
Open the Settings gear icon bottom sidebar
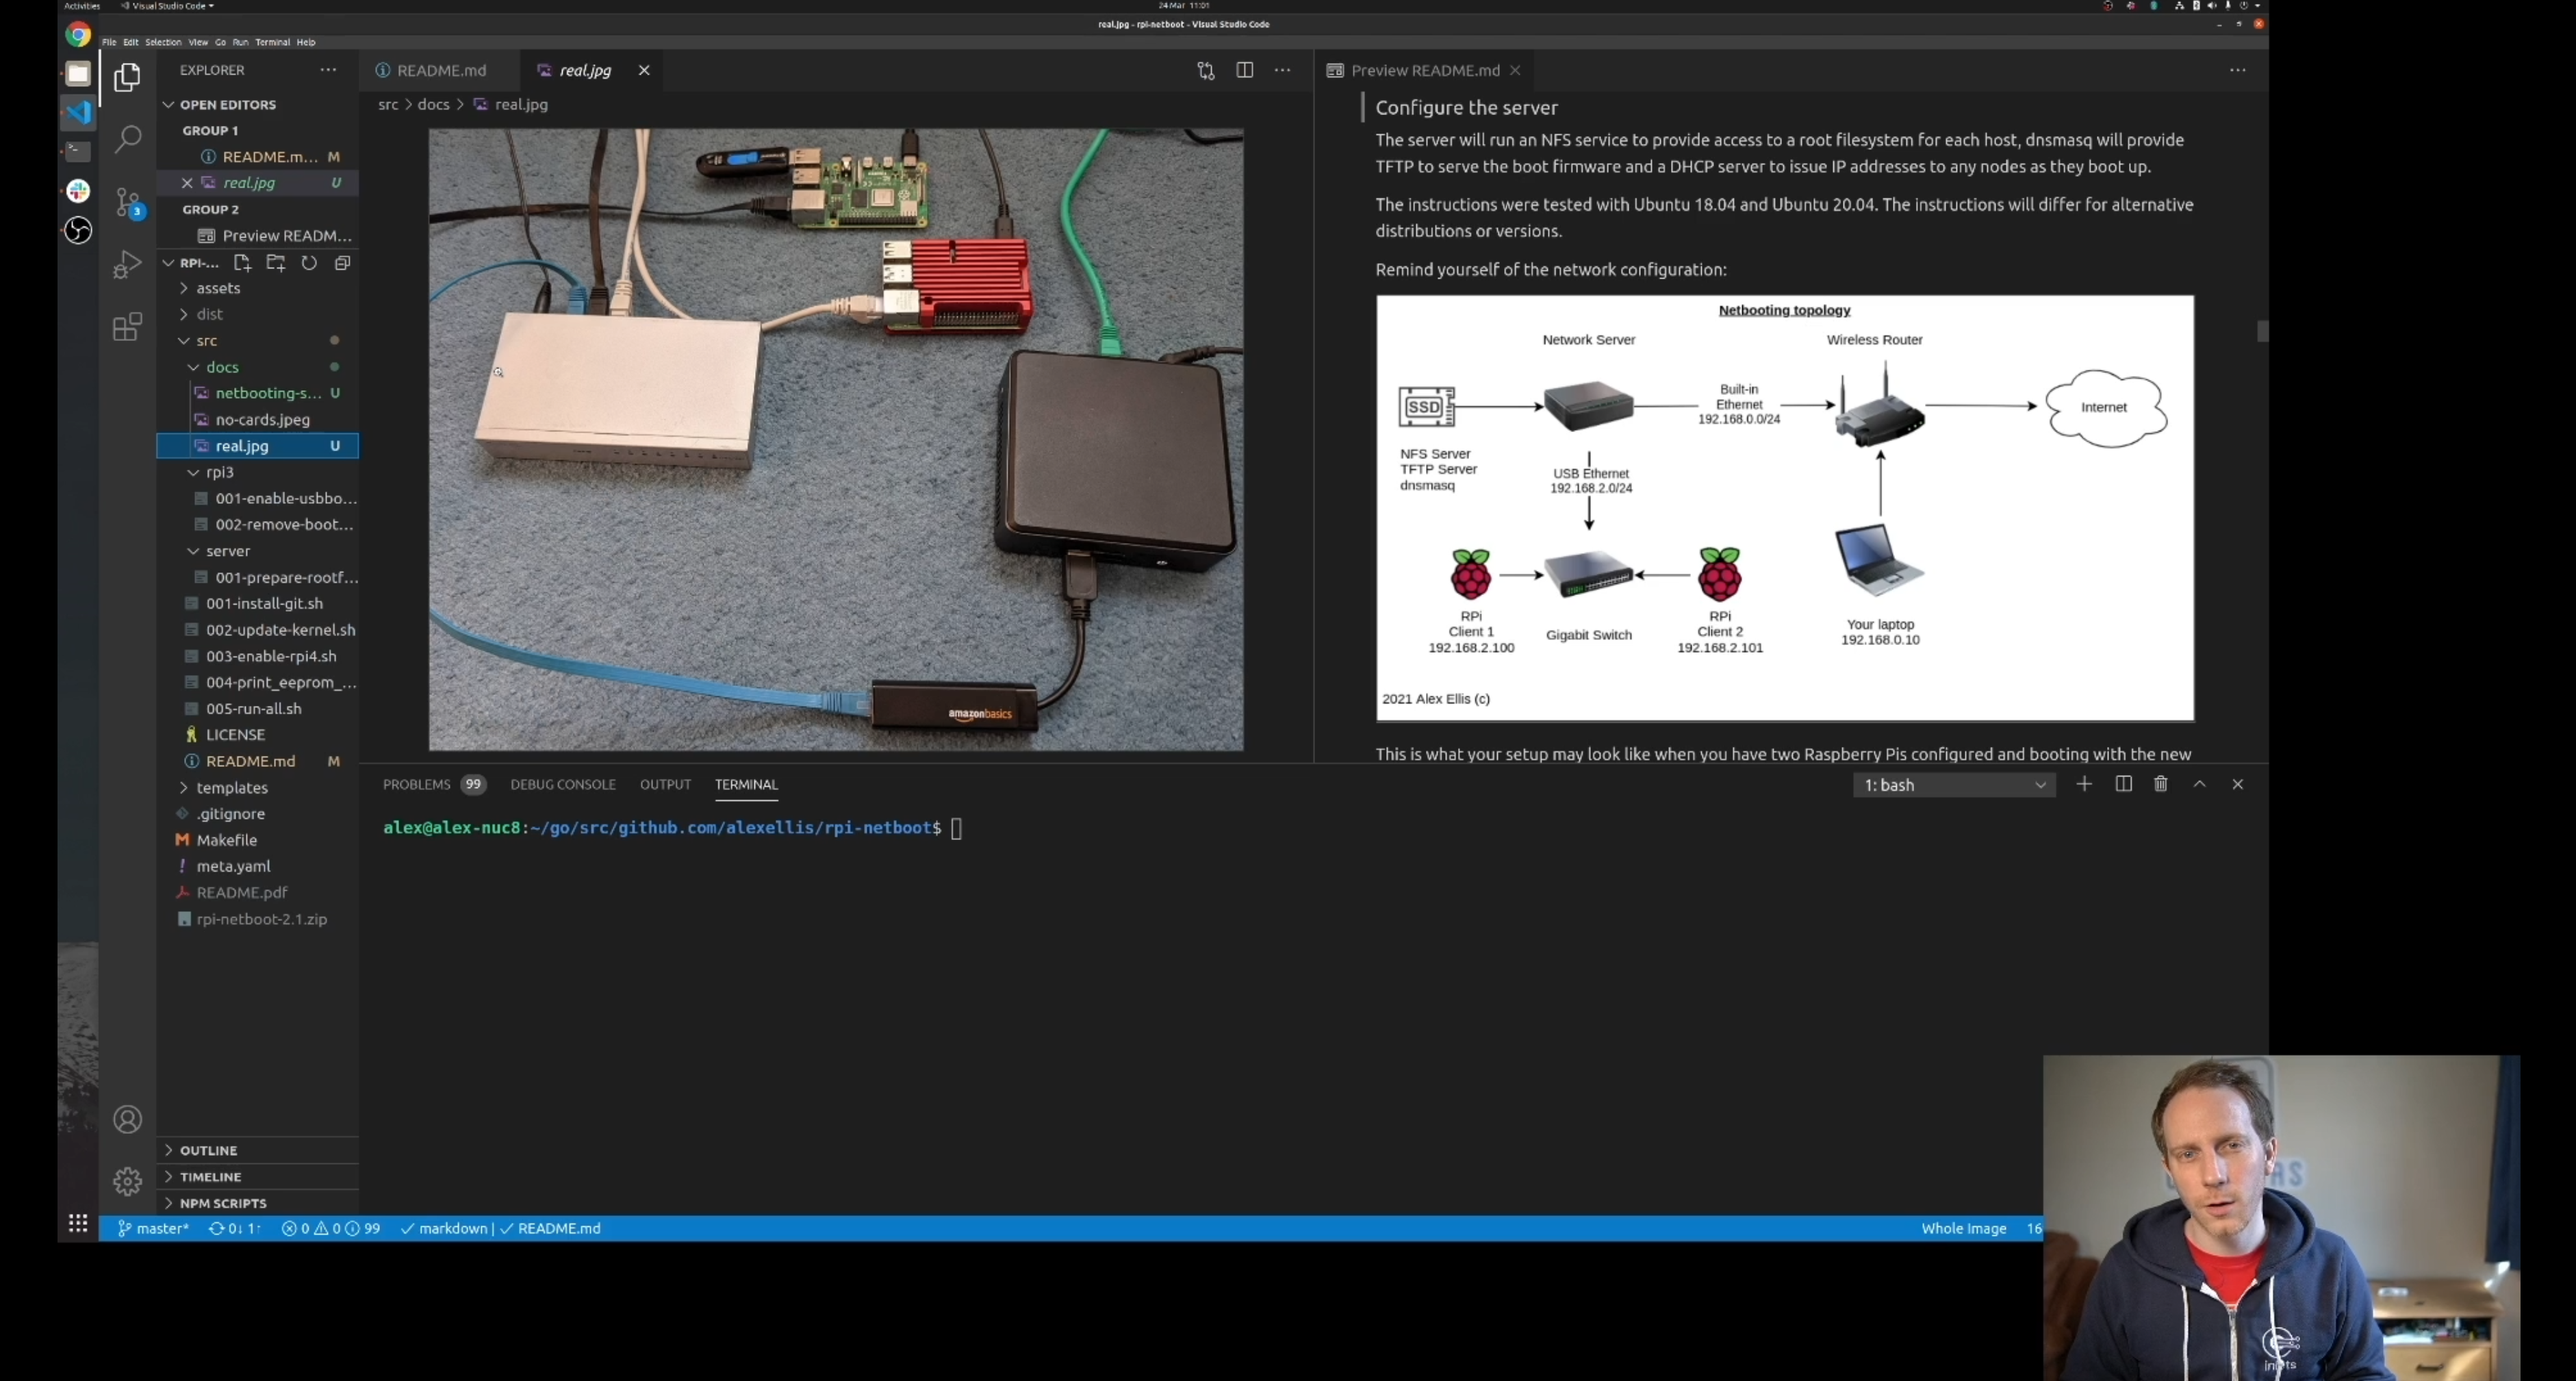tap(128, 1183)
